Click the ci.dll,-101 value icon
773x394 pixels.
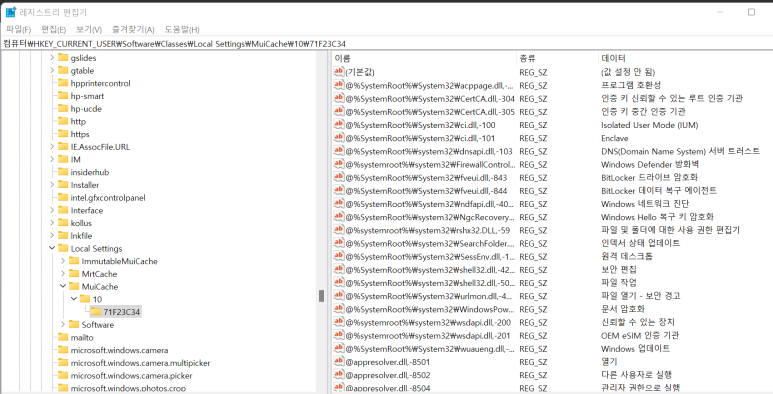click(339, 138)
